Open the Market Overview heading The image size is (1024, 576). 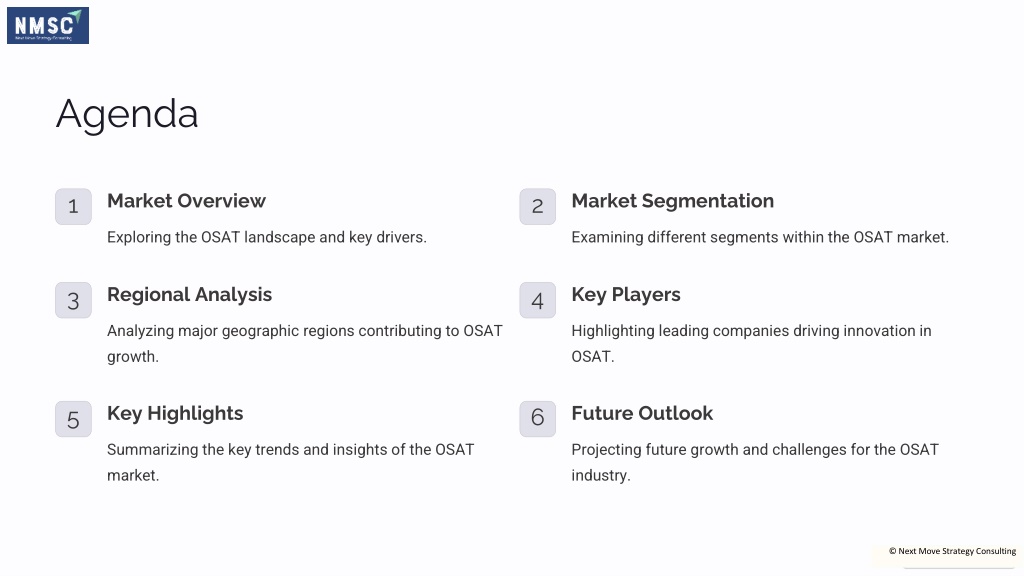click(186, 200)
